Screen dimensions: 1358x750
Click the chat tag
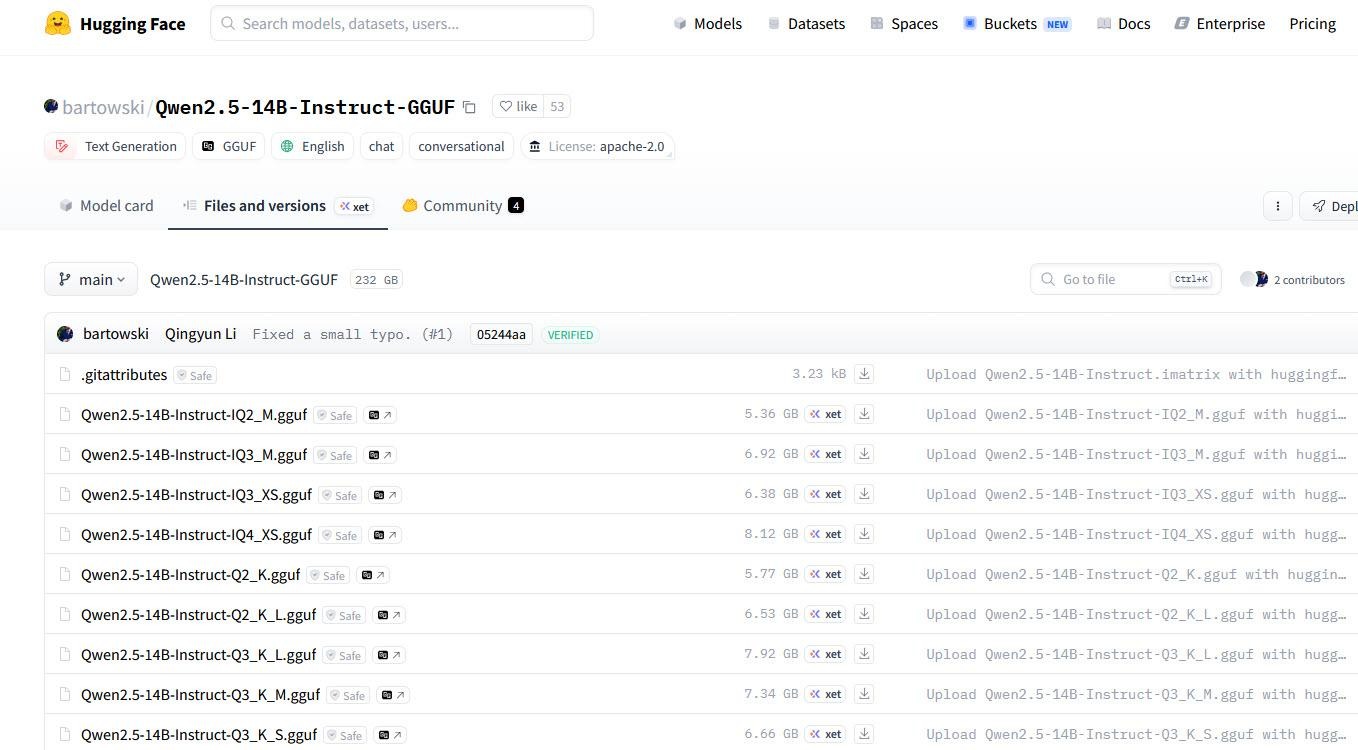[x=381, y=146]
